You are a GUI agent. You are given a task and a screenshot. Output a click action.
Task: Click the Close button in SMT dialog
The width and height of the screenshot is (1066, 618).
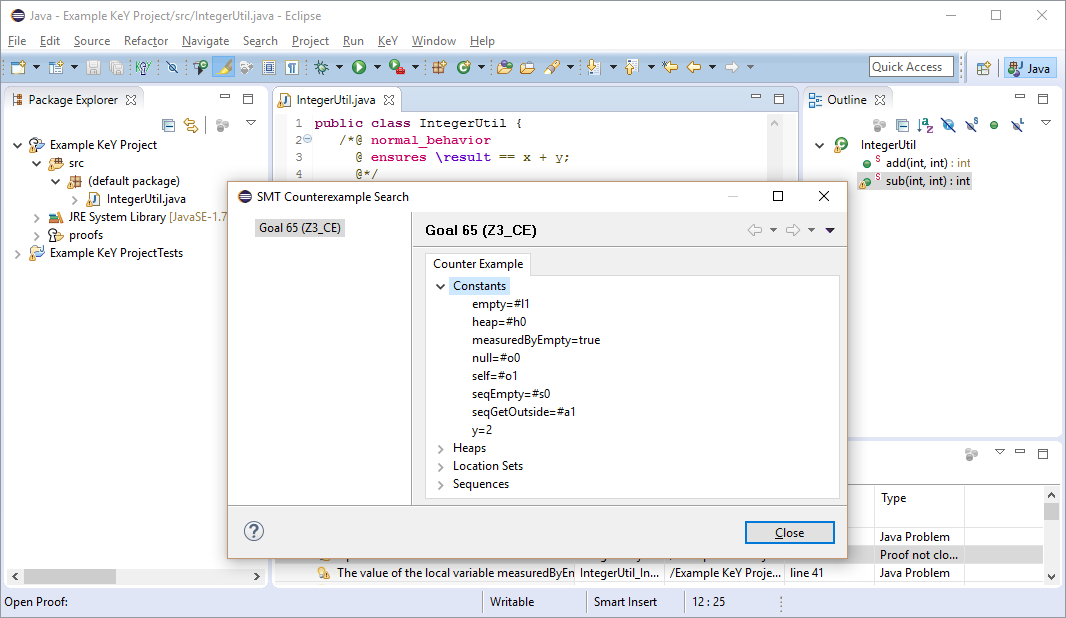click(789, 533)
